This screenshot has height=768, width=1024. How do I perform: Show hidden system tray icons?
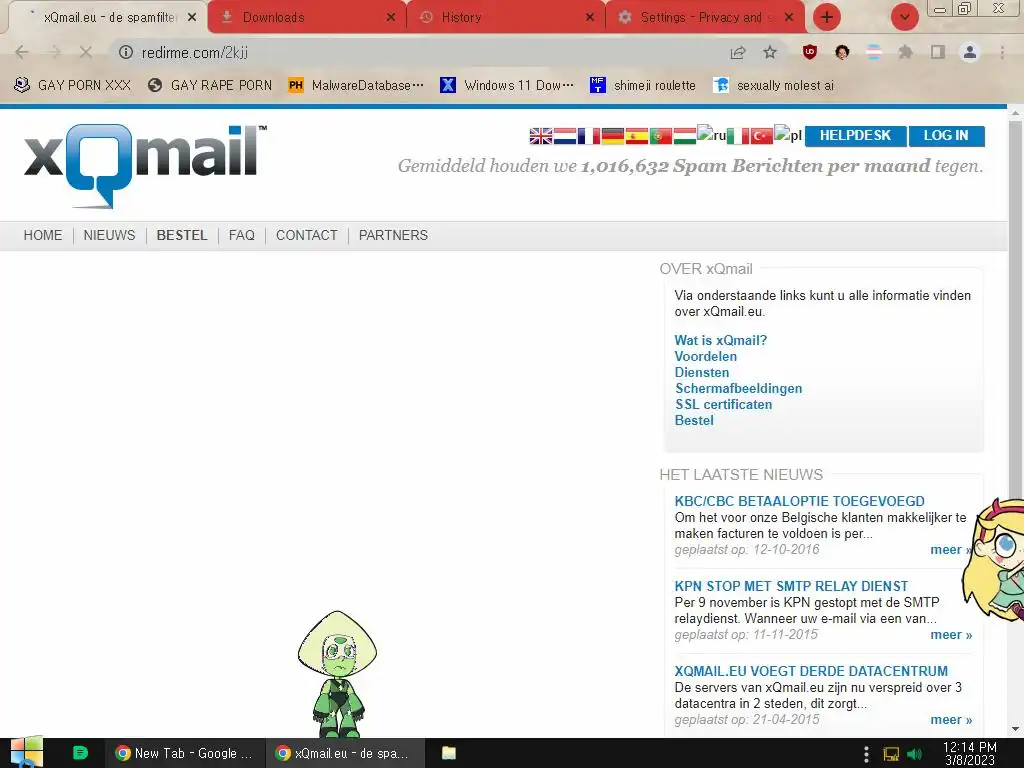(x=866, y=754)
